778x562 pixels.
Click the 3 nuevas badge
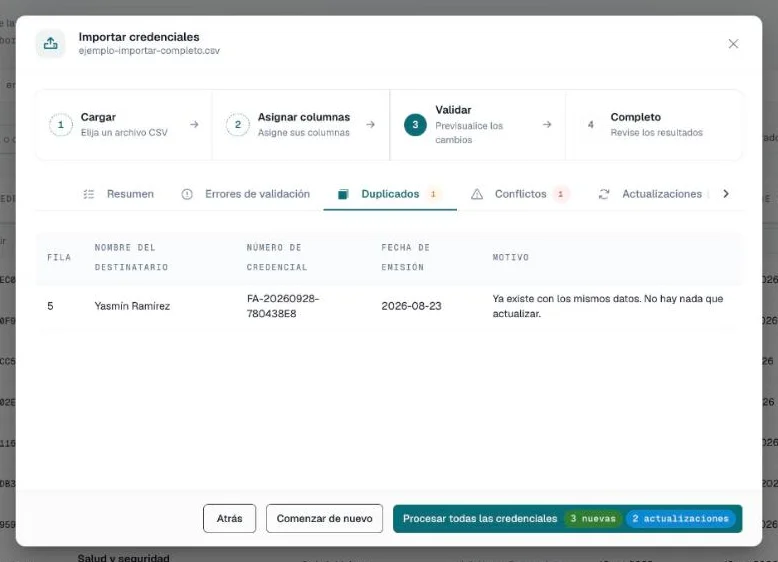[593, 518]
